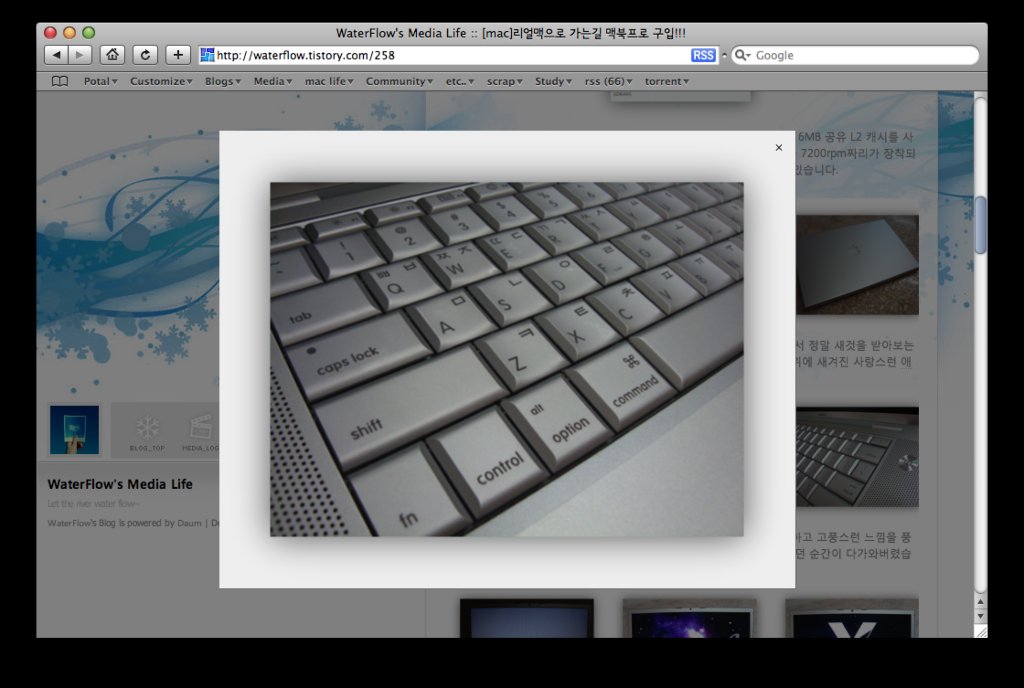Close the image lightbox with X
The image size is (1024, 688).
778,148
